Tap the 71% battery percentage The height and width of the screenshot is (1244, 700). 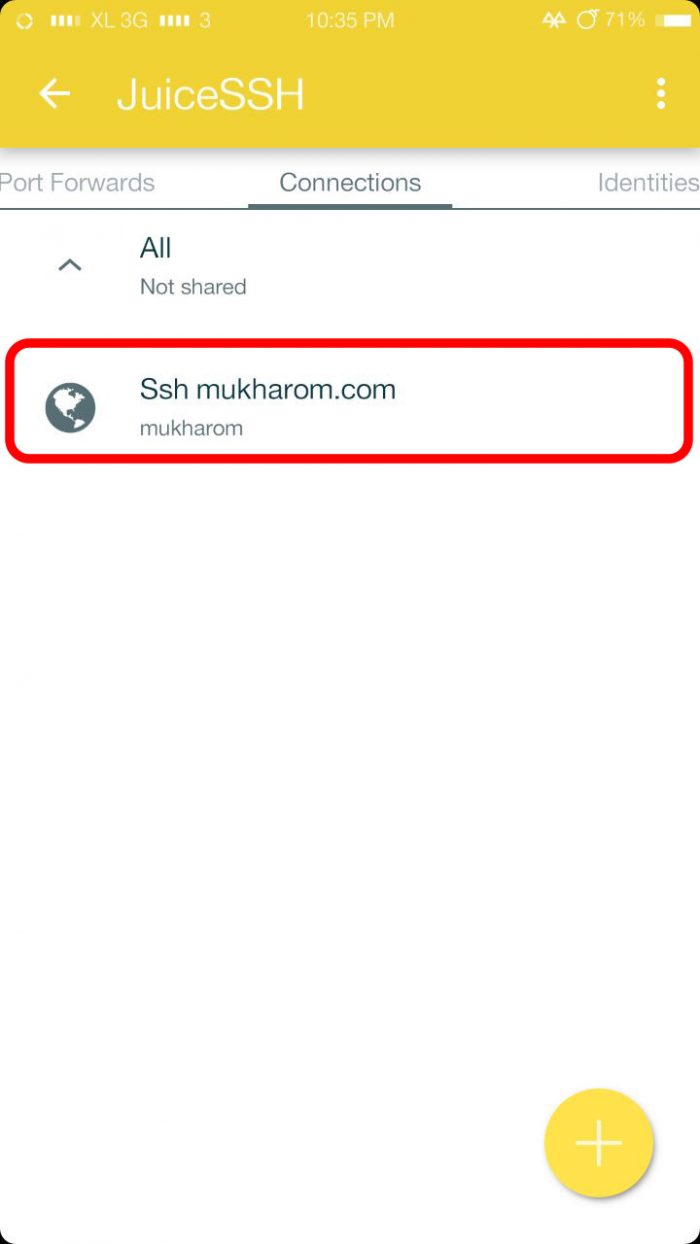pos(624,20)
